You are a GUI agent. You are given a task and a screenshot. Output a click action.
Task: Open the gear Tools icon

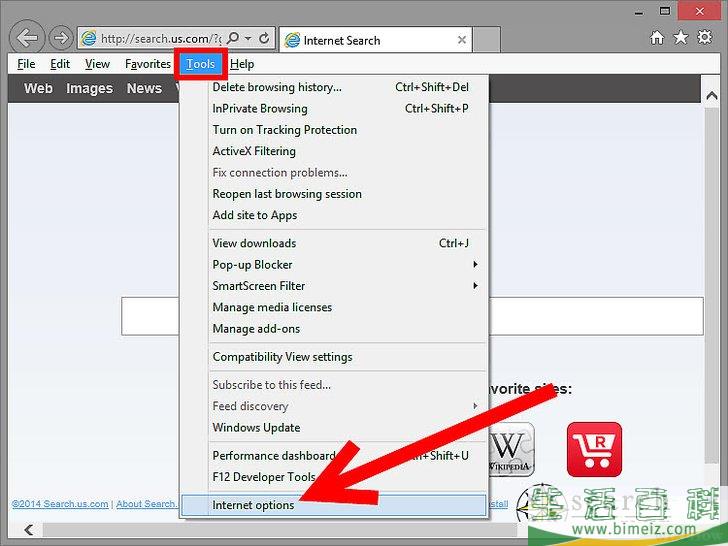pyautogui.click(x=704, y=37)
